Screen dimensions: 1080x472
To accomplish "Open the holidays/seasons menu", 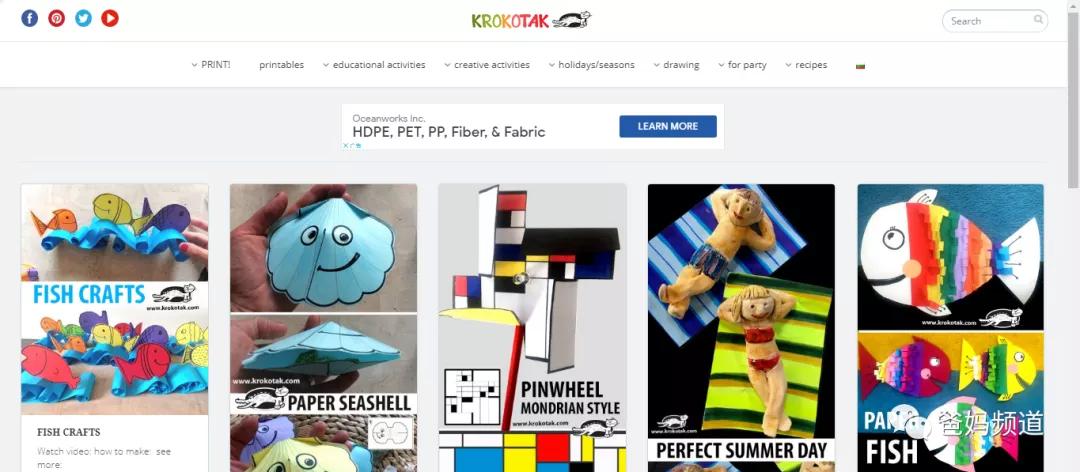I will click(592, 65).
